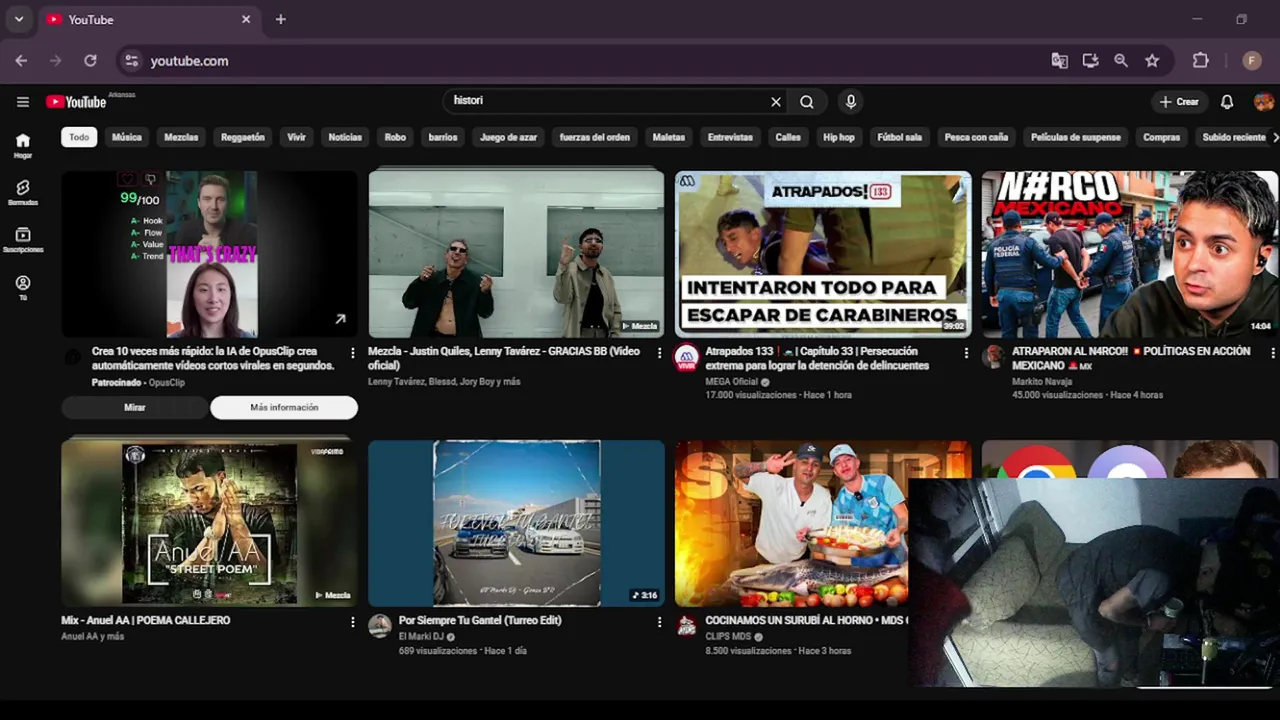Open a new browser tab
Viewport: 1280px width, 720px height.
(x=281, y=19)
